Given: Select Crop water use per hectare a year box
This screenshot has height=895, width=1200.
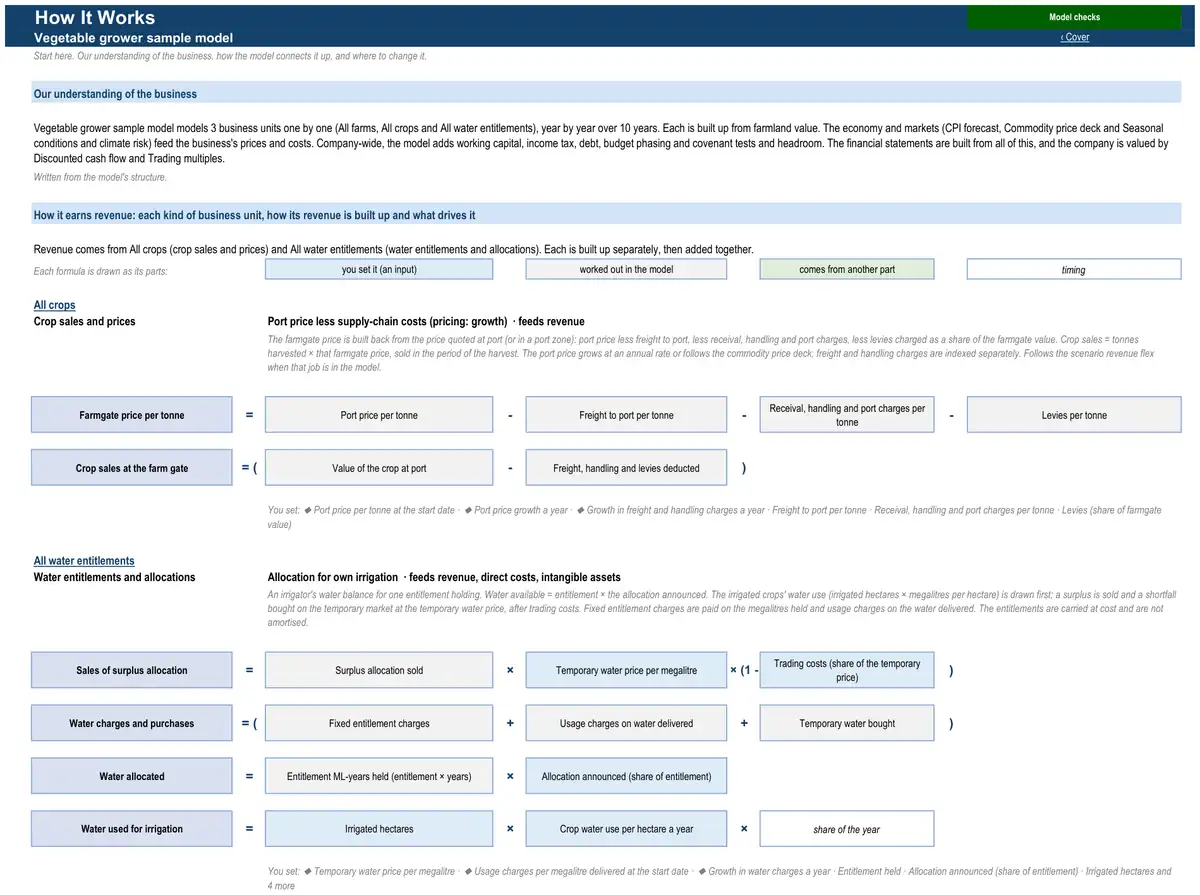Looking at the screenshot, I should [x=626, y=829].
